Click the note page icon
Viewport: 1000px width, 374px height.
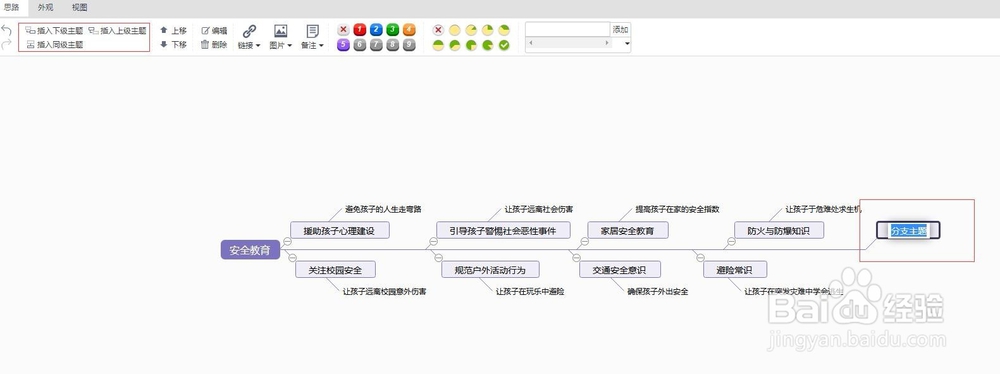(312, 31)
